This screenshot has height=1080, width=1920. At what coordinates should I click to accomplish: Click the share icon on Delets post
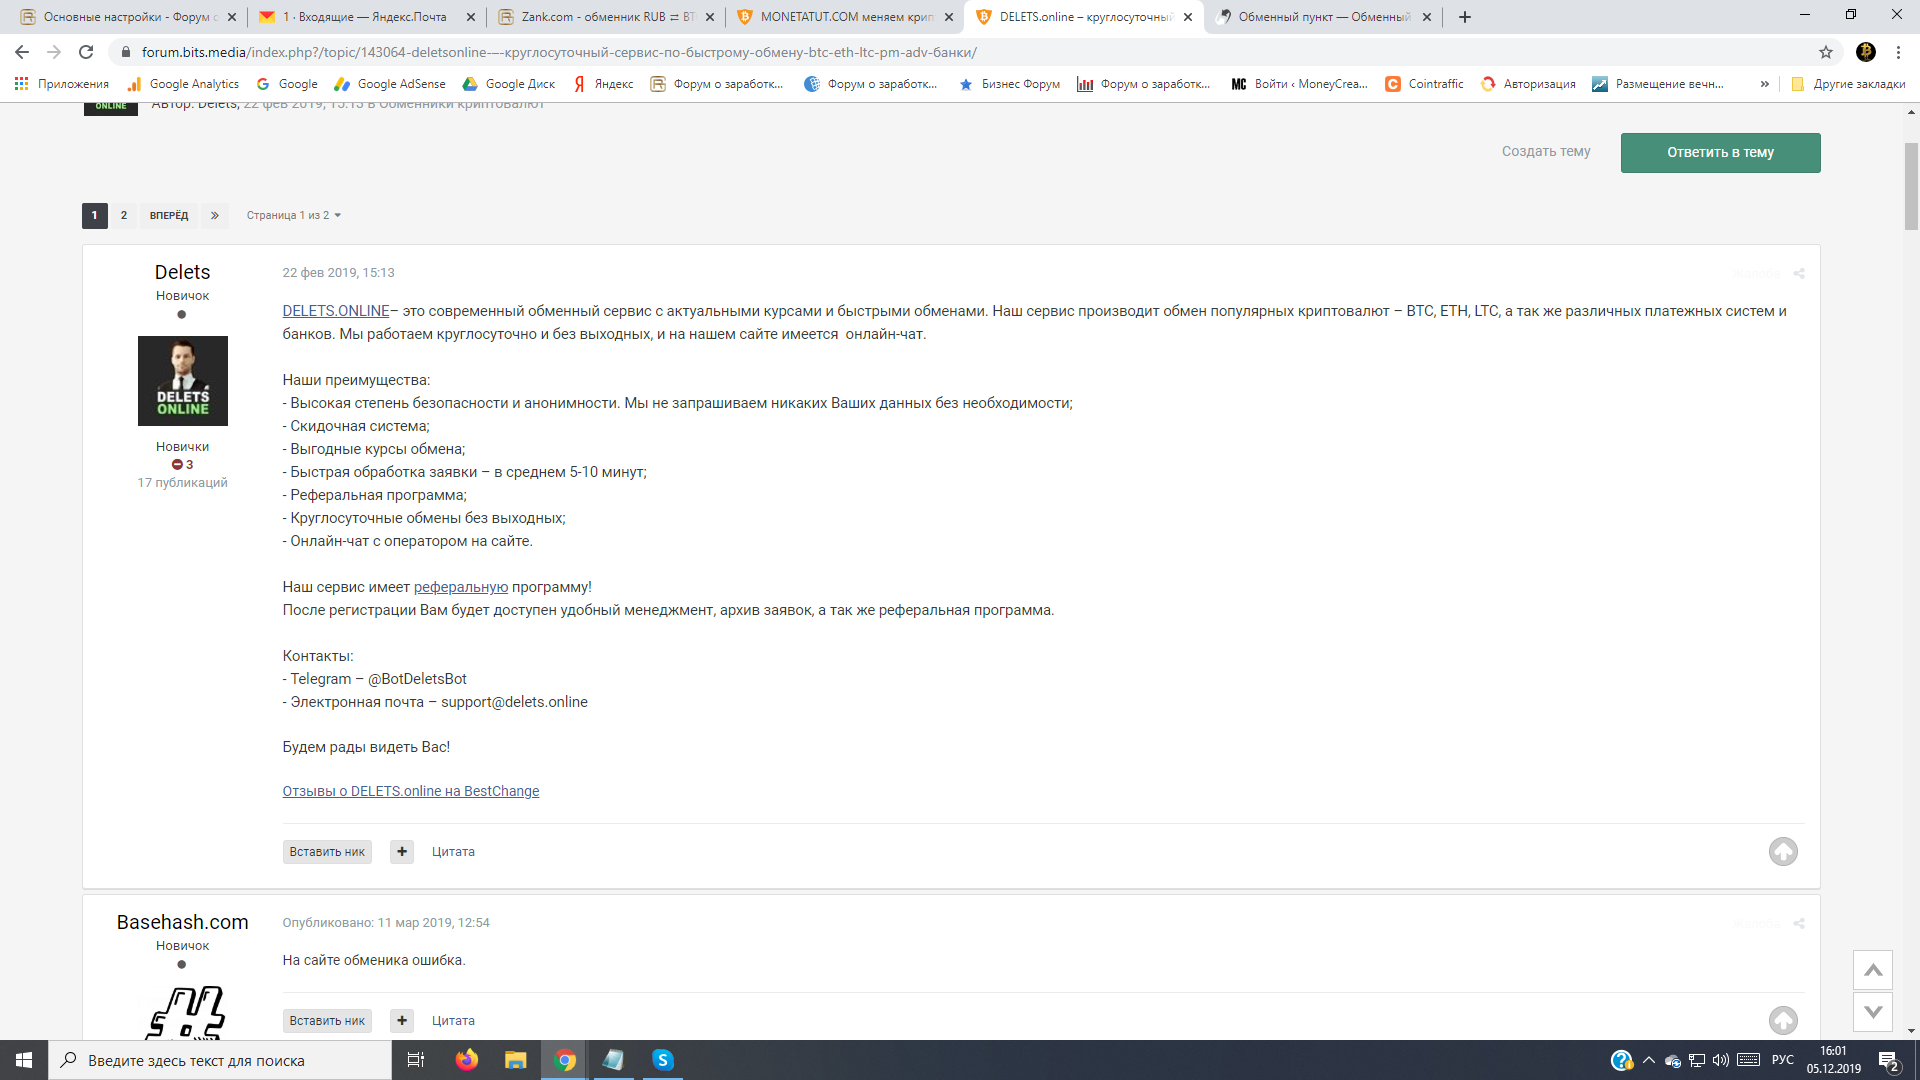click(1799, 274)
